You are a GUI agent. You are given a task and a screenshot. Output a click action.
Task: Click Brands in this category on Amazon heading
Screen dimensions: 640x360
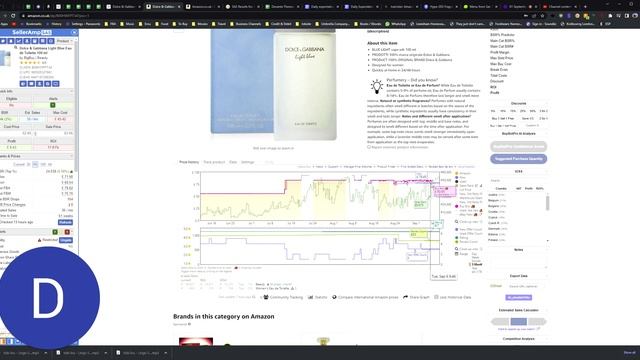pos(224,316)
